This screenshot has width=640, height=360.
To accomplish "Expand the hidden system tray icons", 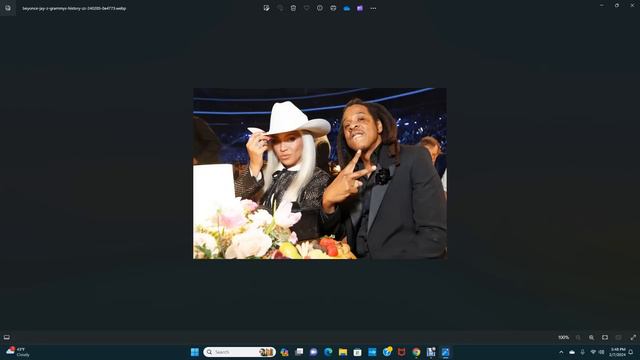I will point(561,352).
